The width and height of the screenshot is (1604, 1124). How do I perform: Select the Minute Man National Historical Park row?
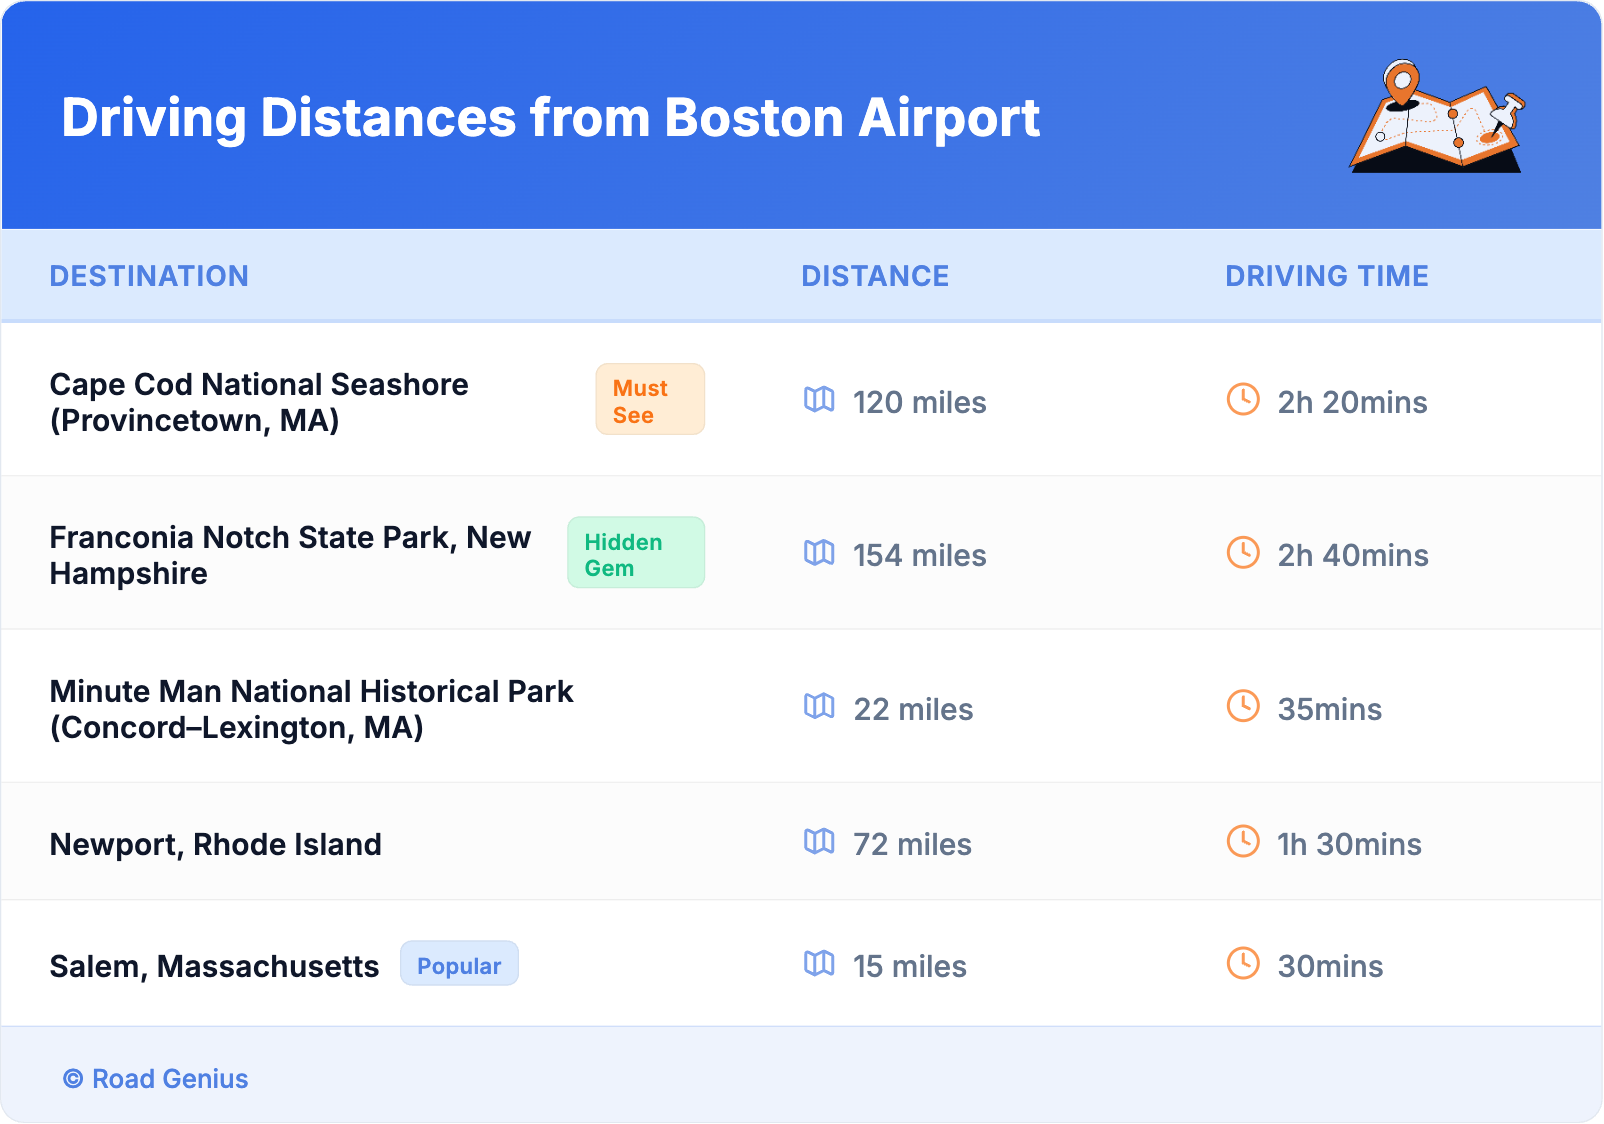pos(311,709)
